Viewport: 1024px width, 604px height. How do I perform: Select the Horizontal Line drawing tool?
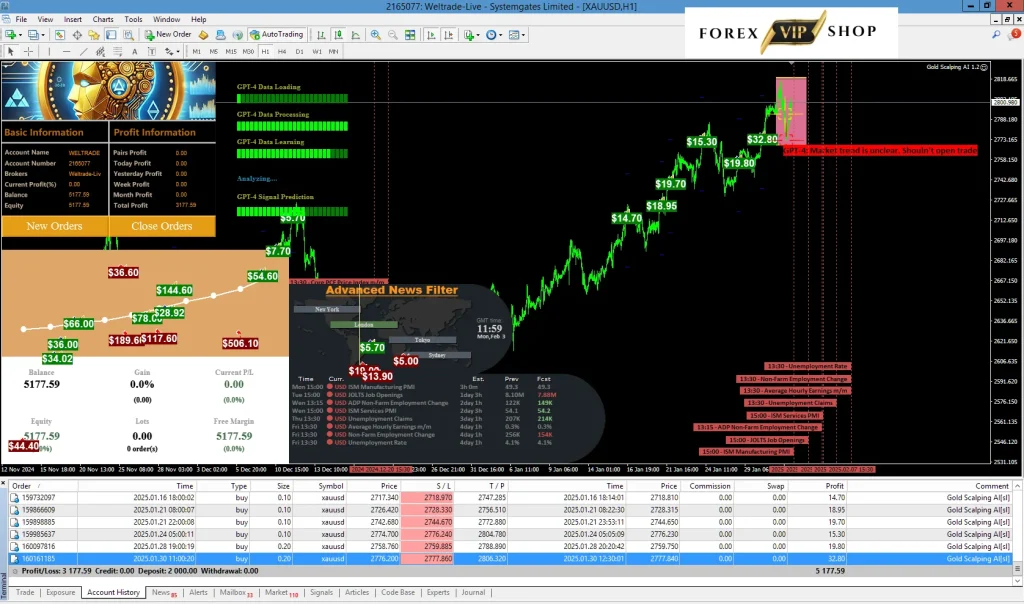[x=66, y=51]
